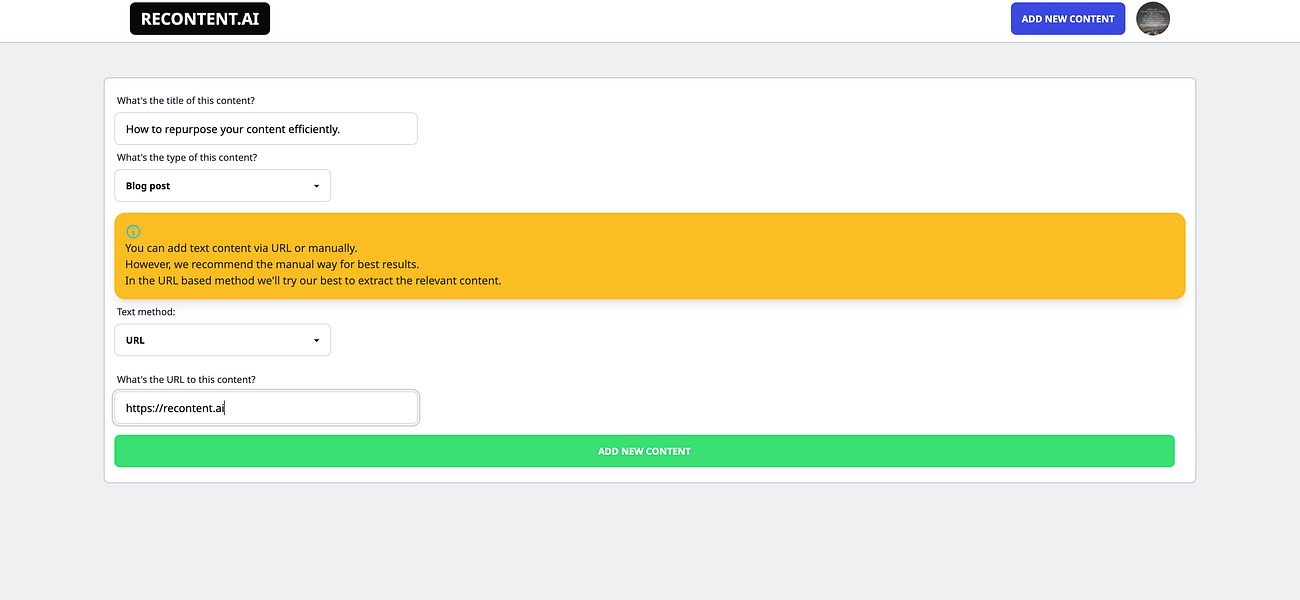Open the URL text method dropdown
This screenshot has height=600, width=1300.
click(223, 340)
